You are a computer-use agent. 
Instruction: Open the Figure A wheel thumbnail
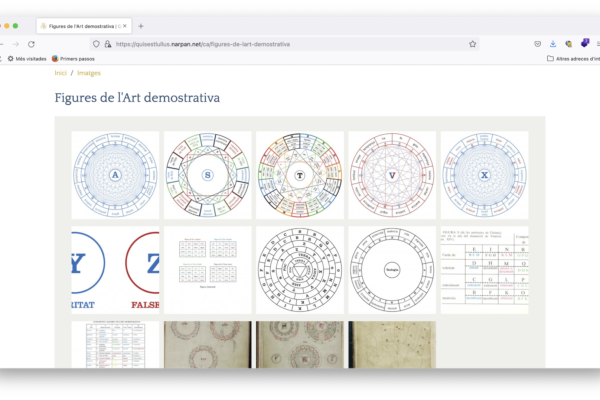pos(115,175)
